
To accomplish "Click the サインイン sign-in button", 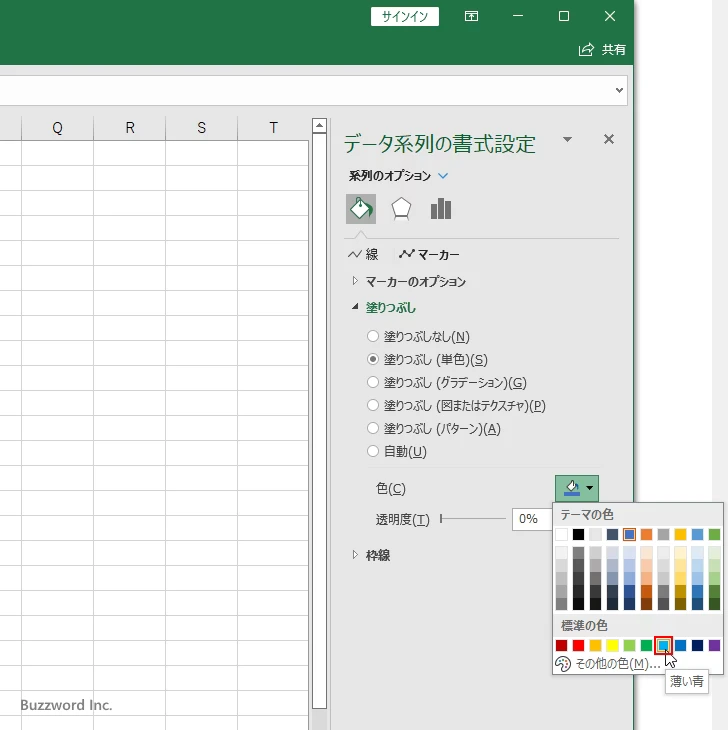I will (404, 16).
